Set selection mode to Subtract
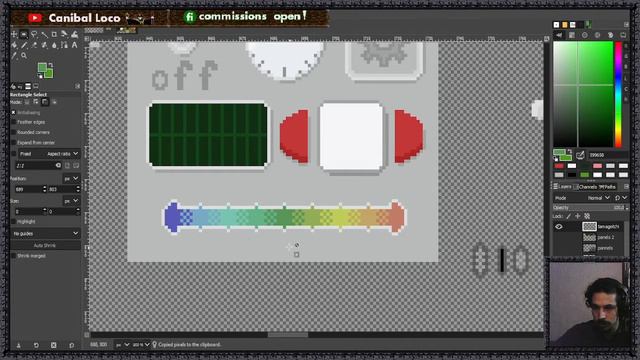640x360 pixels. (45, 102)
